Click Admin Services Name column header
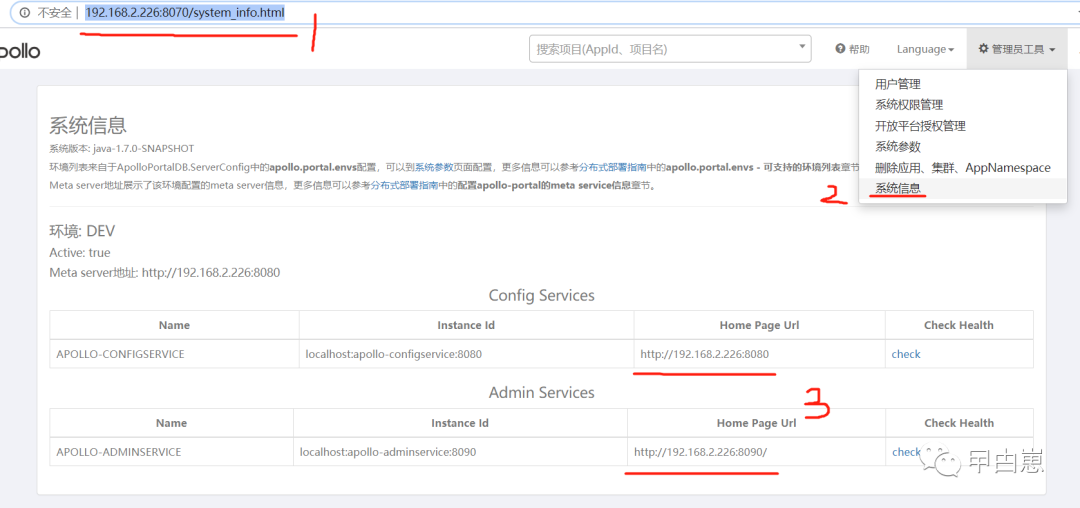 point(172,423)
